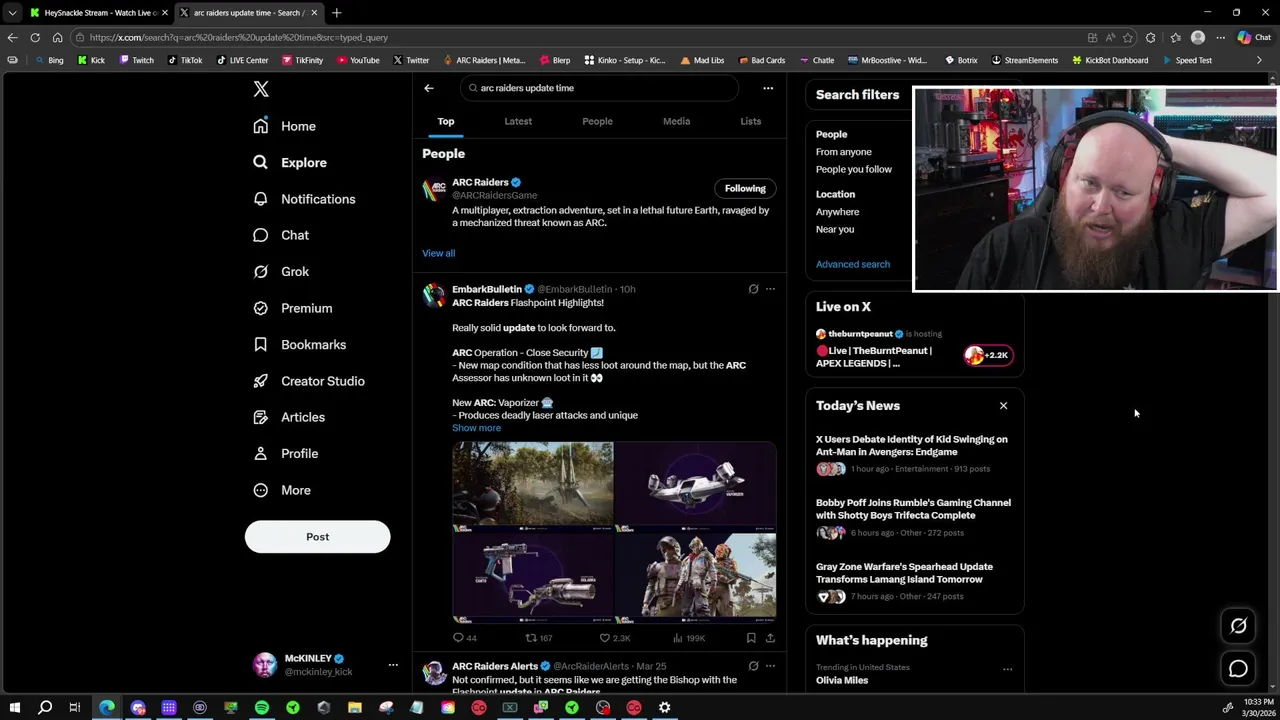Open the Explore page
The image size is (1280, 720).
click(x=290, y=162)
